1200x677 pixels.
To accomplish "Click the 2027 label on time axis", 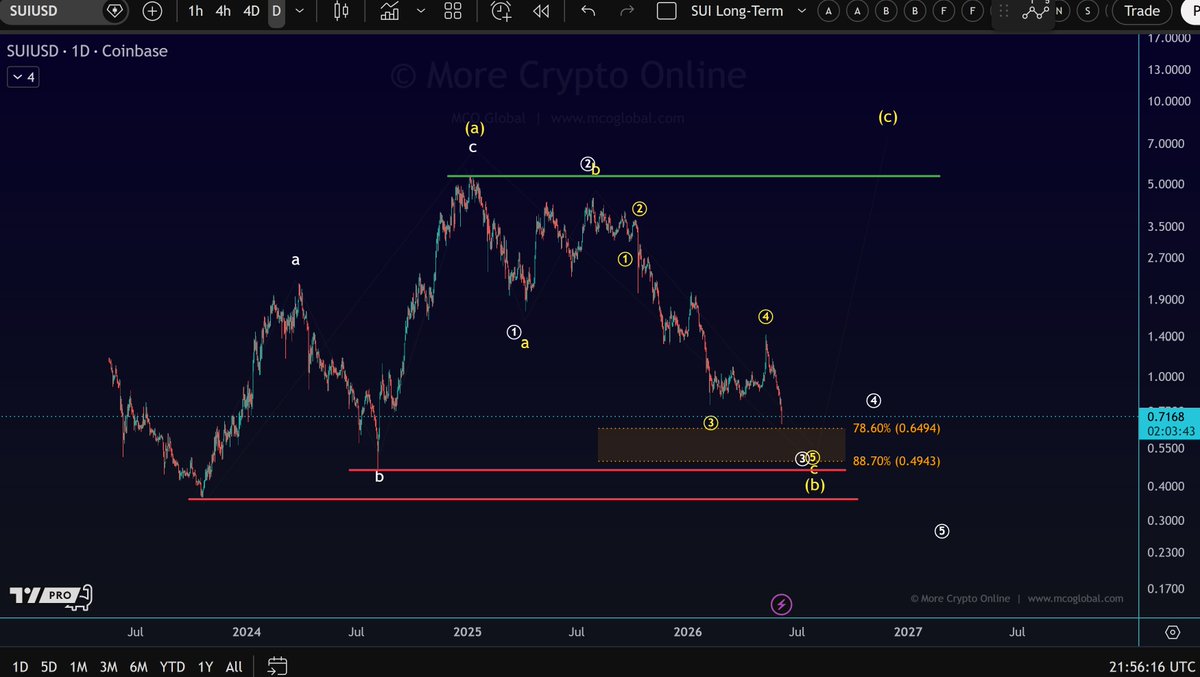I will pos(908,632).
